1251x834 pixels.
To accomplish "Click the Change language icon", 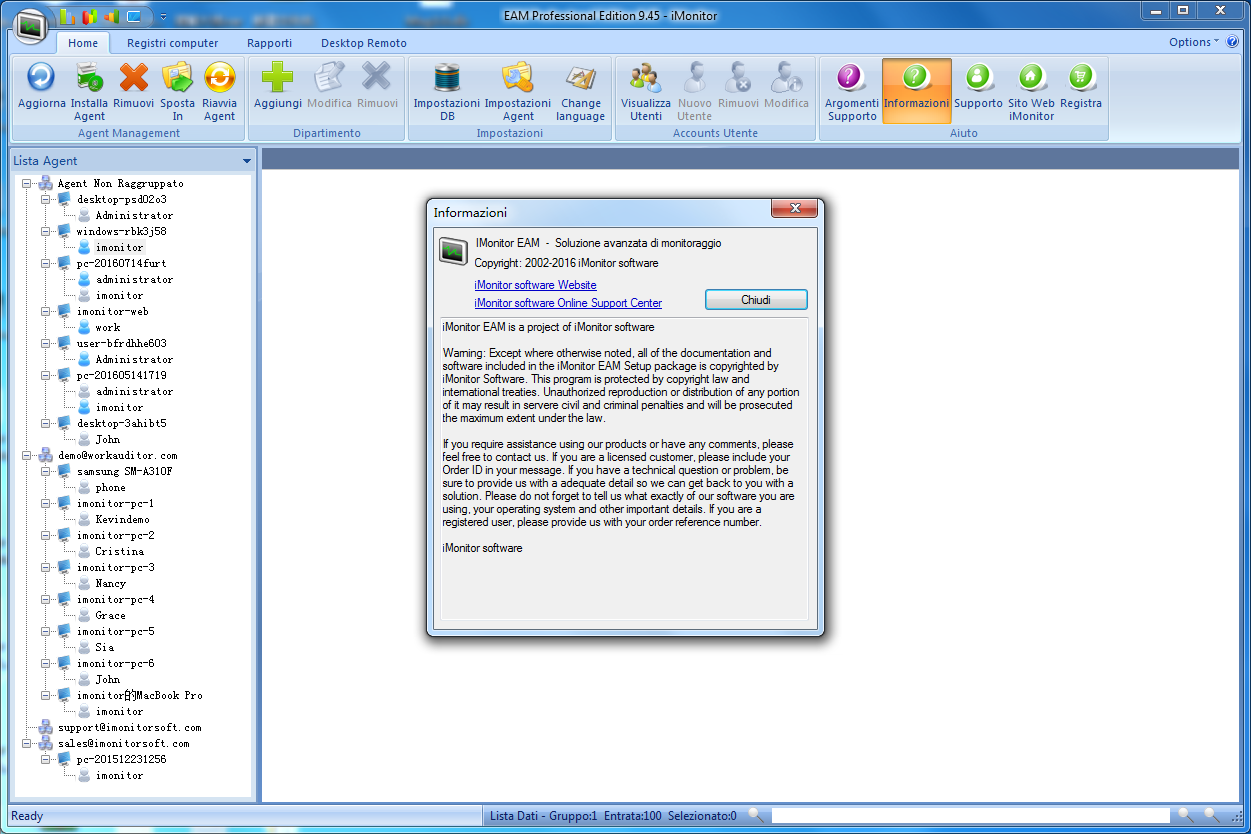I will pyautogui.click(x=581, y=78).
